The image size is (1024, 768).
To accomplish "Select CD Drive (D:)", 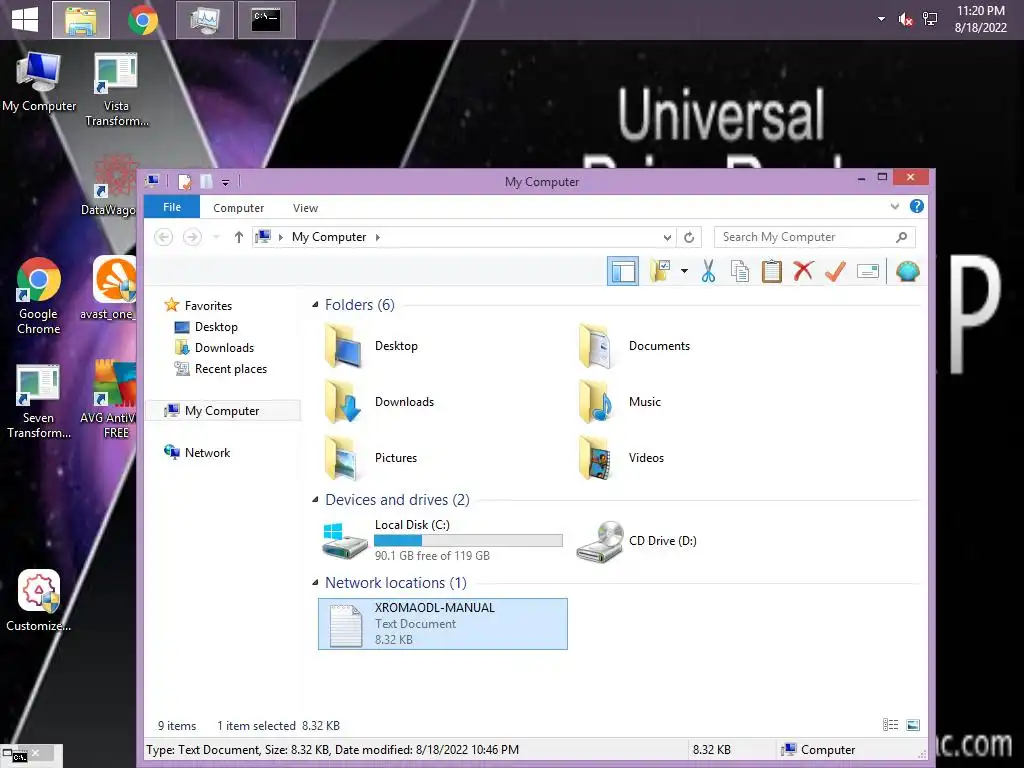I will [637, 541].
